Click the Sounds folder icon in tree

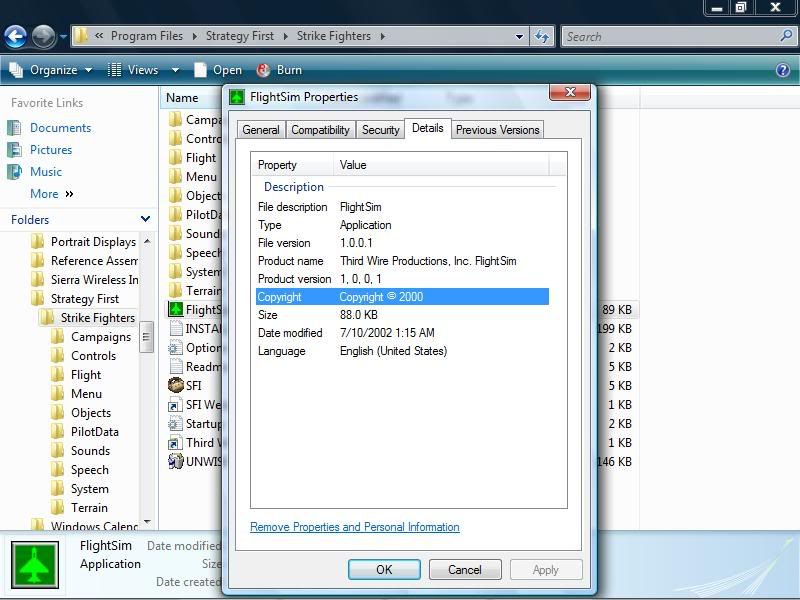pos(58,451)
